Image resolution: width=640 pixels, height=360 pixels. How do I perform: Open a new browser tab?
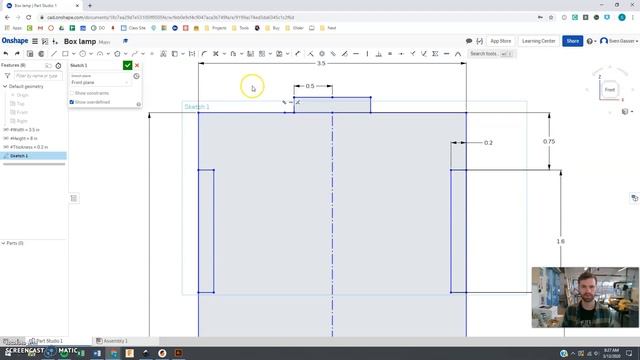(x=90, y=6)
